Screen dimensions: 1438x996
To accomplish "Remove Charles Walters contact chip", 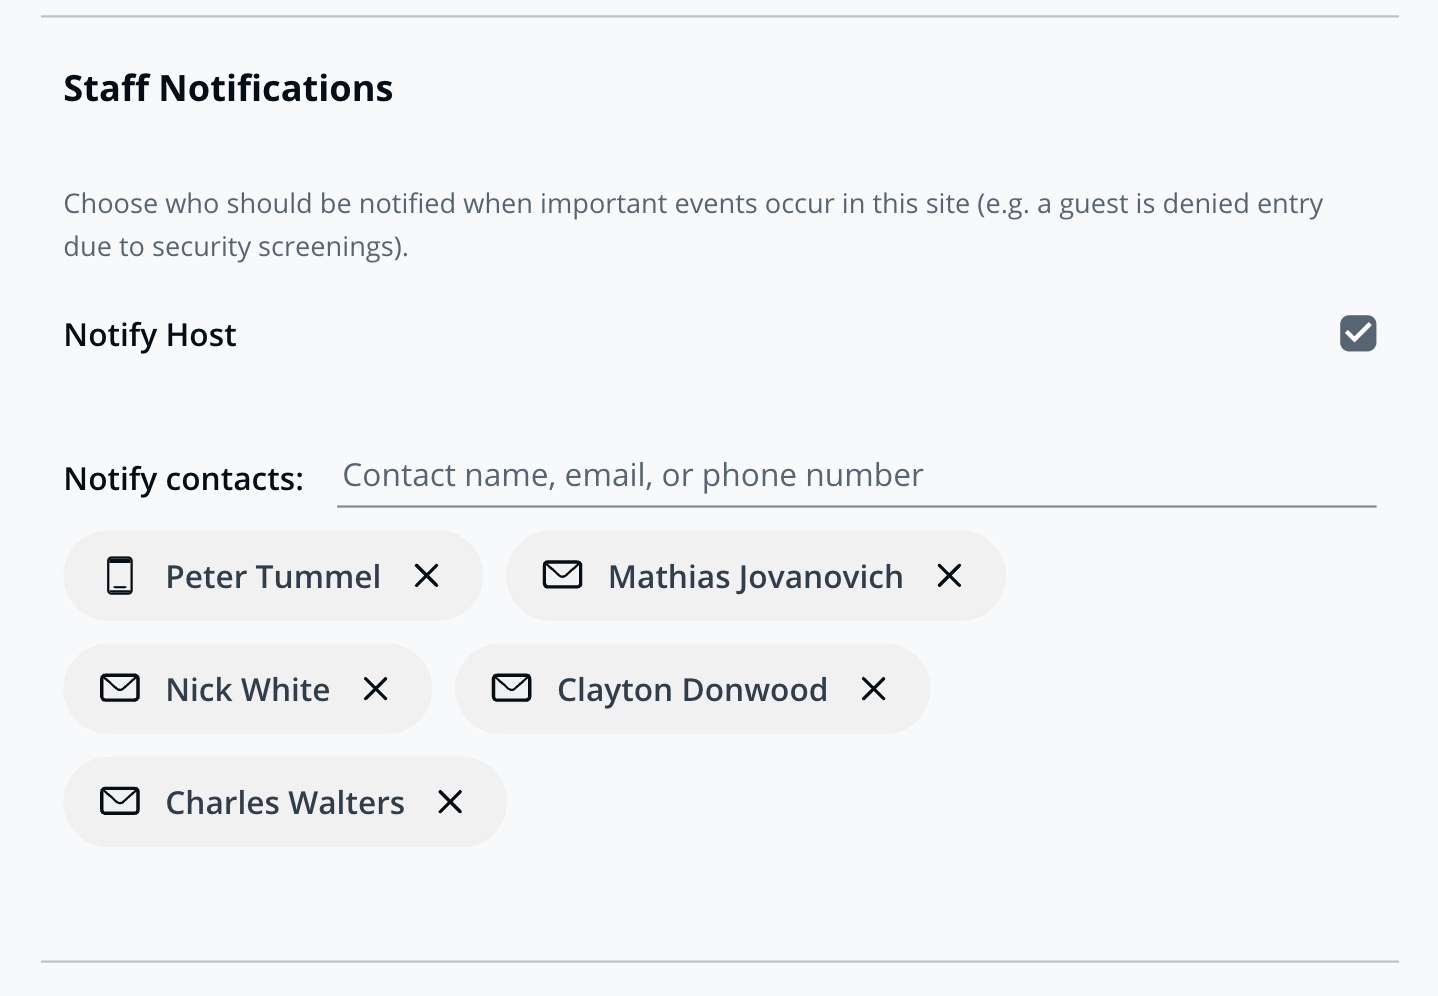I will pyautogui.click(x=451, y=802).
